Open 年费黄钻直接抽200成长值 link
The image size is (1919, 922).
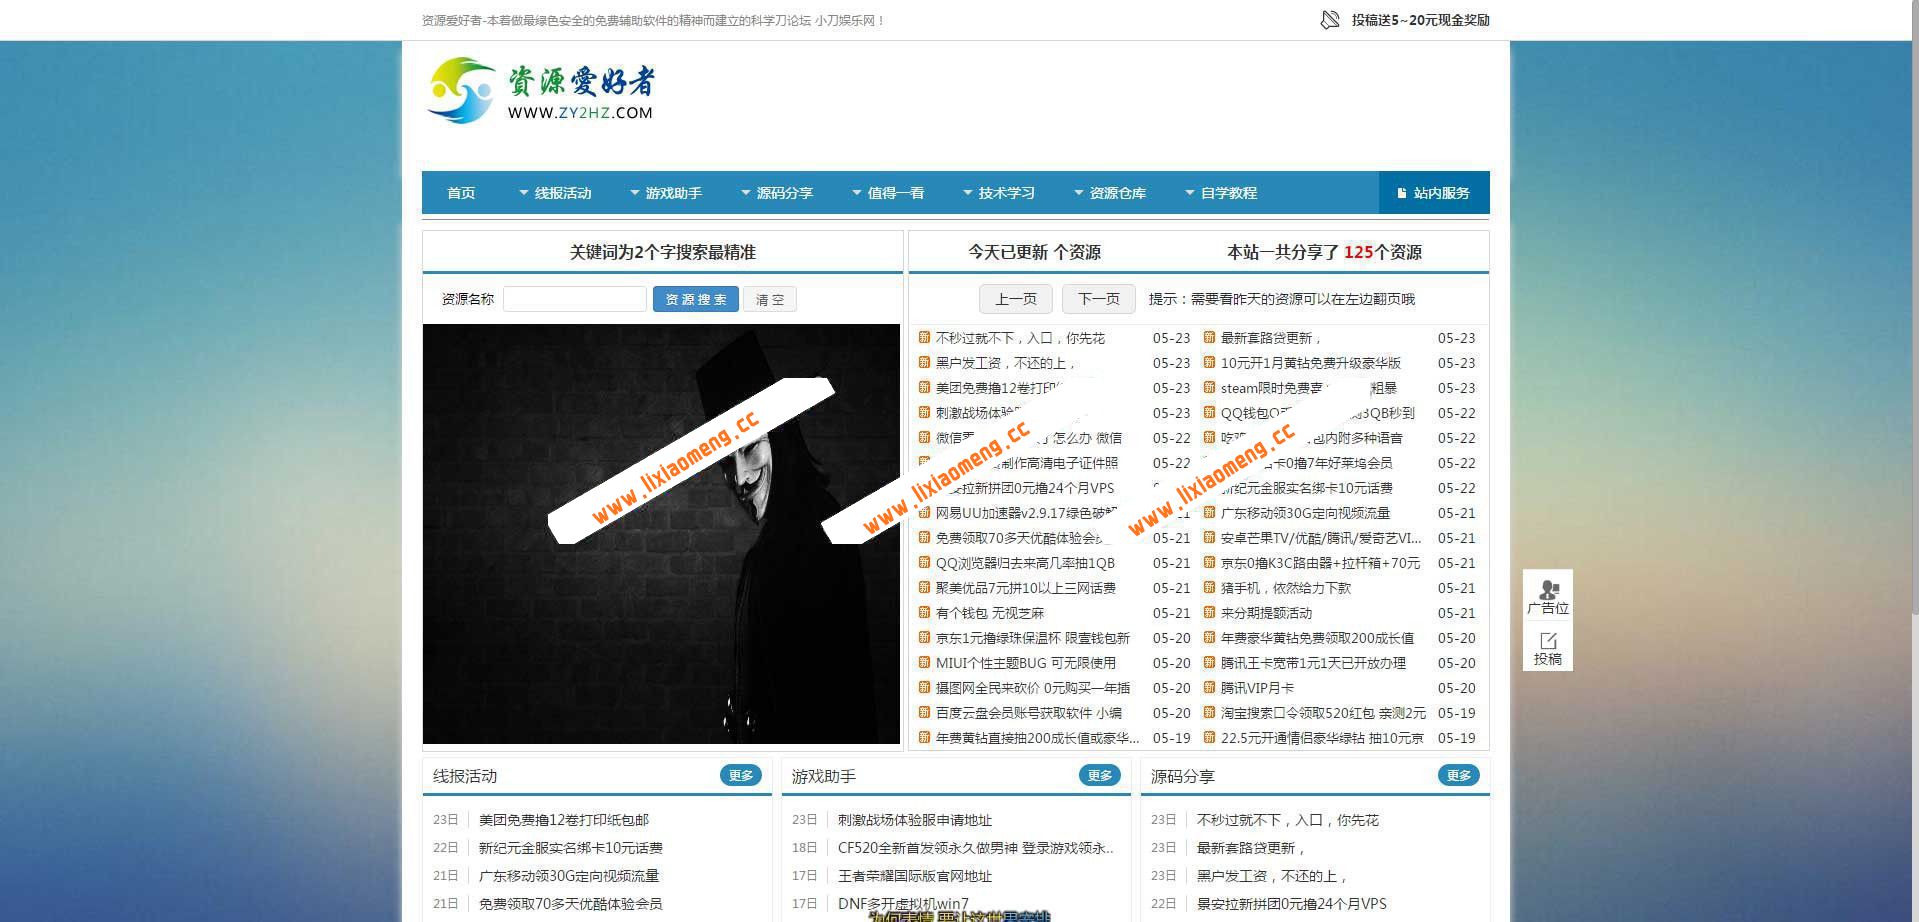[x=1037, y=738]
